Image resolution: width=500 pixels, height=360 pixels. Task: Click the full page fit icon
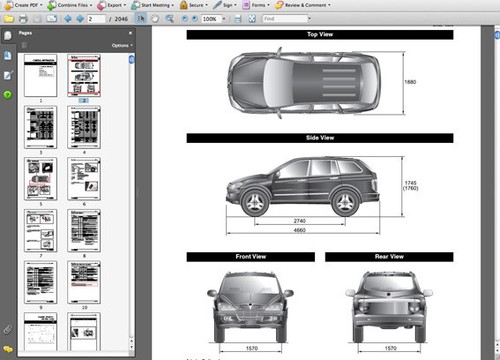click(252, 19)
